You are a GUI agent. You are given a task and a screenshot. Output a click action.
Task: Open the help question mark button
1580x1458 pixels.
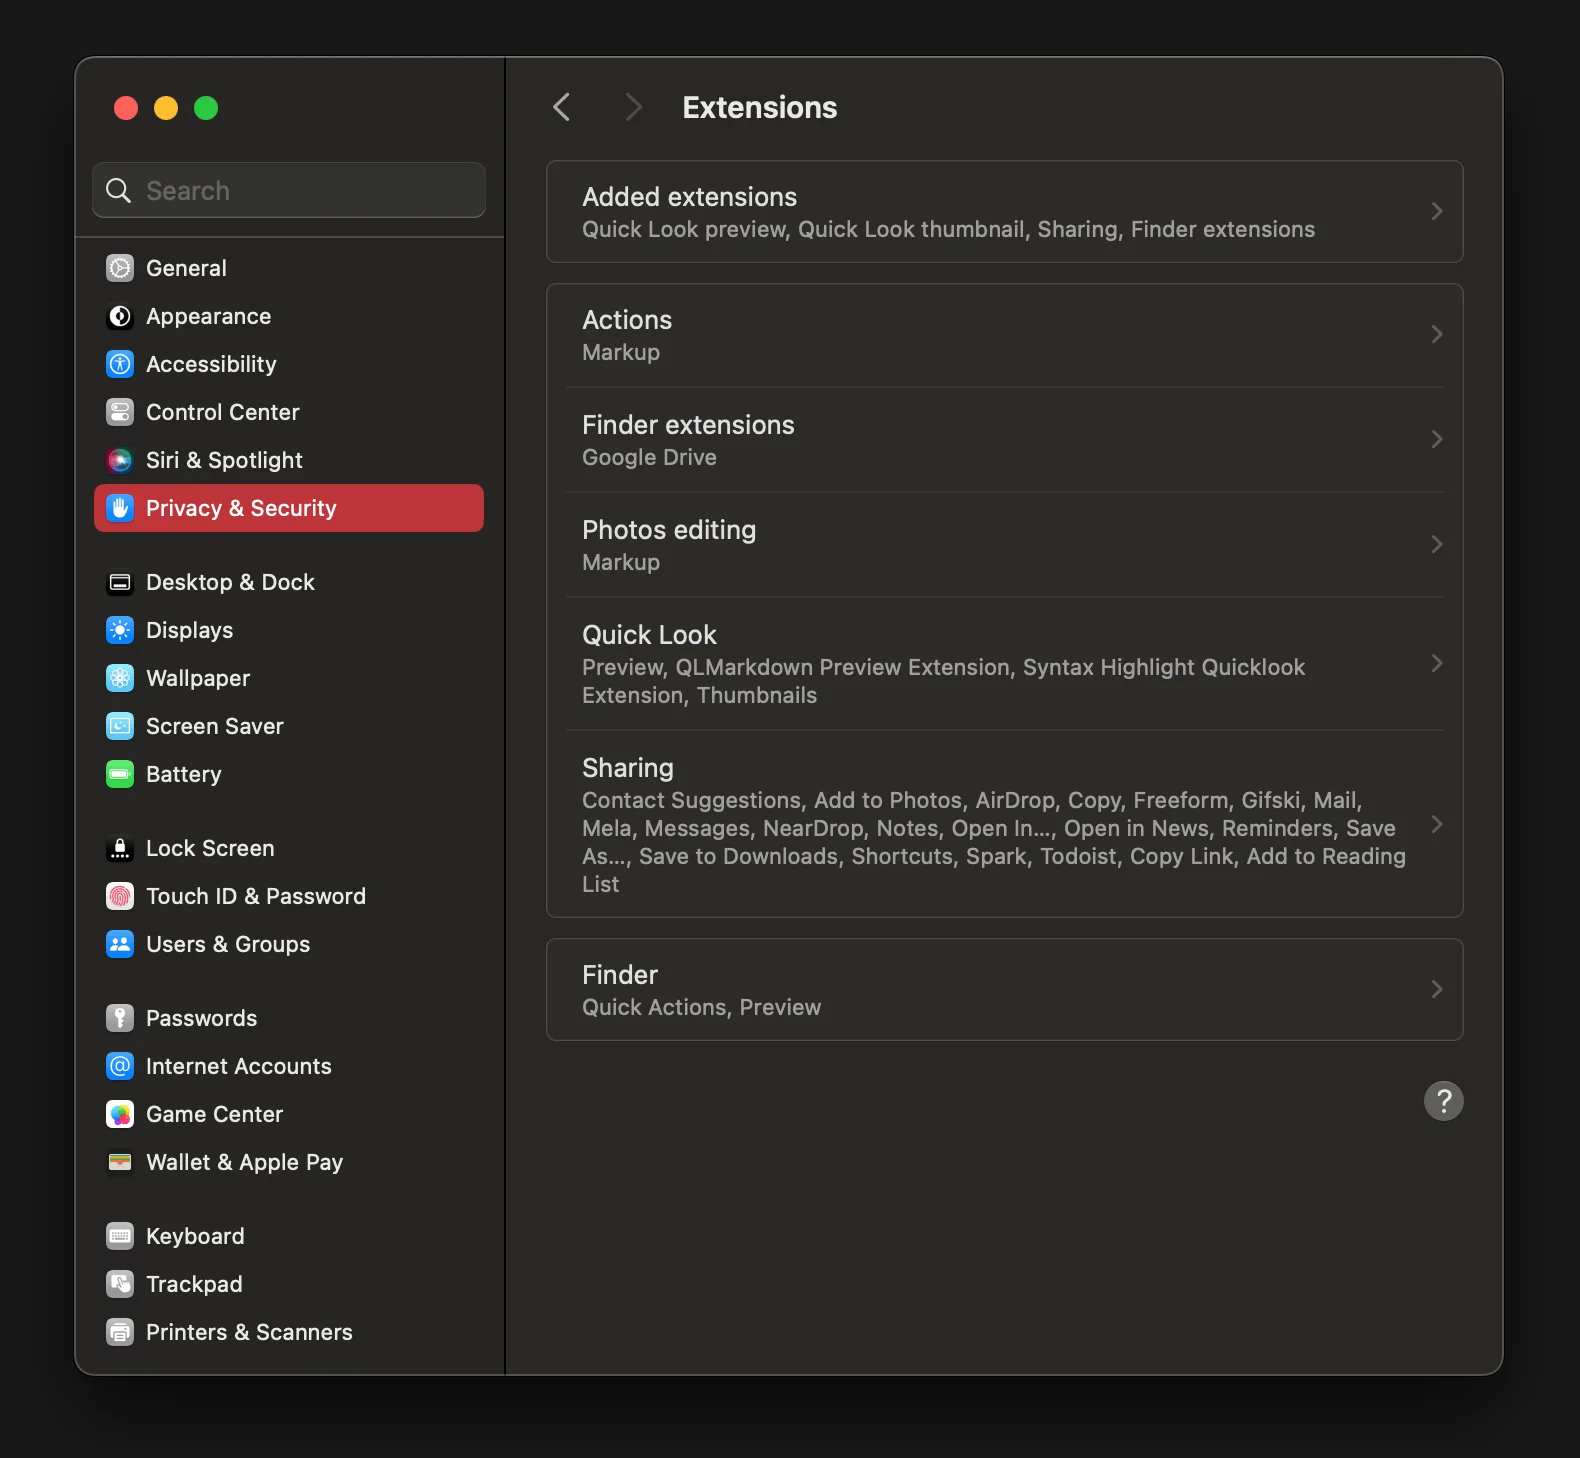[x=1443, y=1101]
